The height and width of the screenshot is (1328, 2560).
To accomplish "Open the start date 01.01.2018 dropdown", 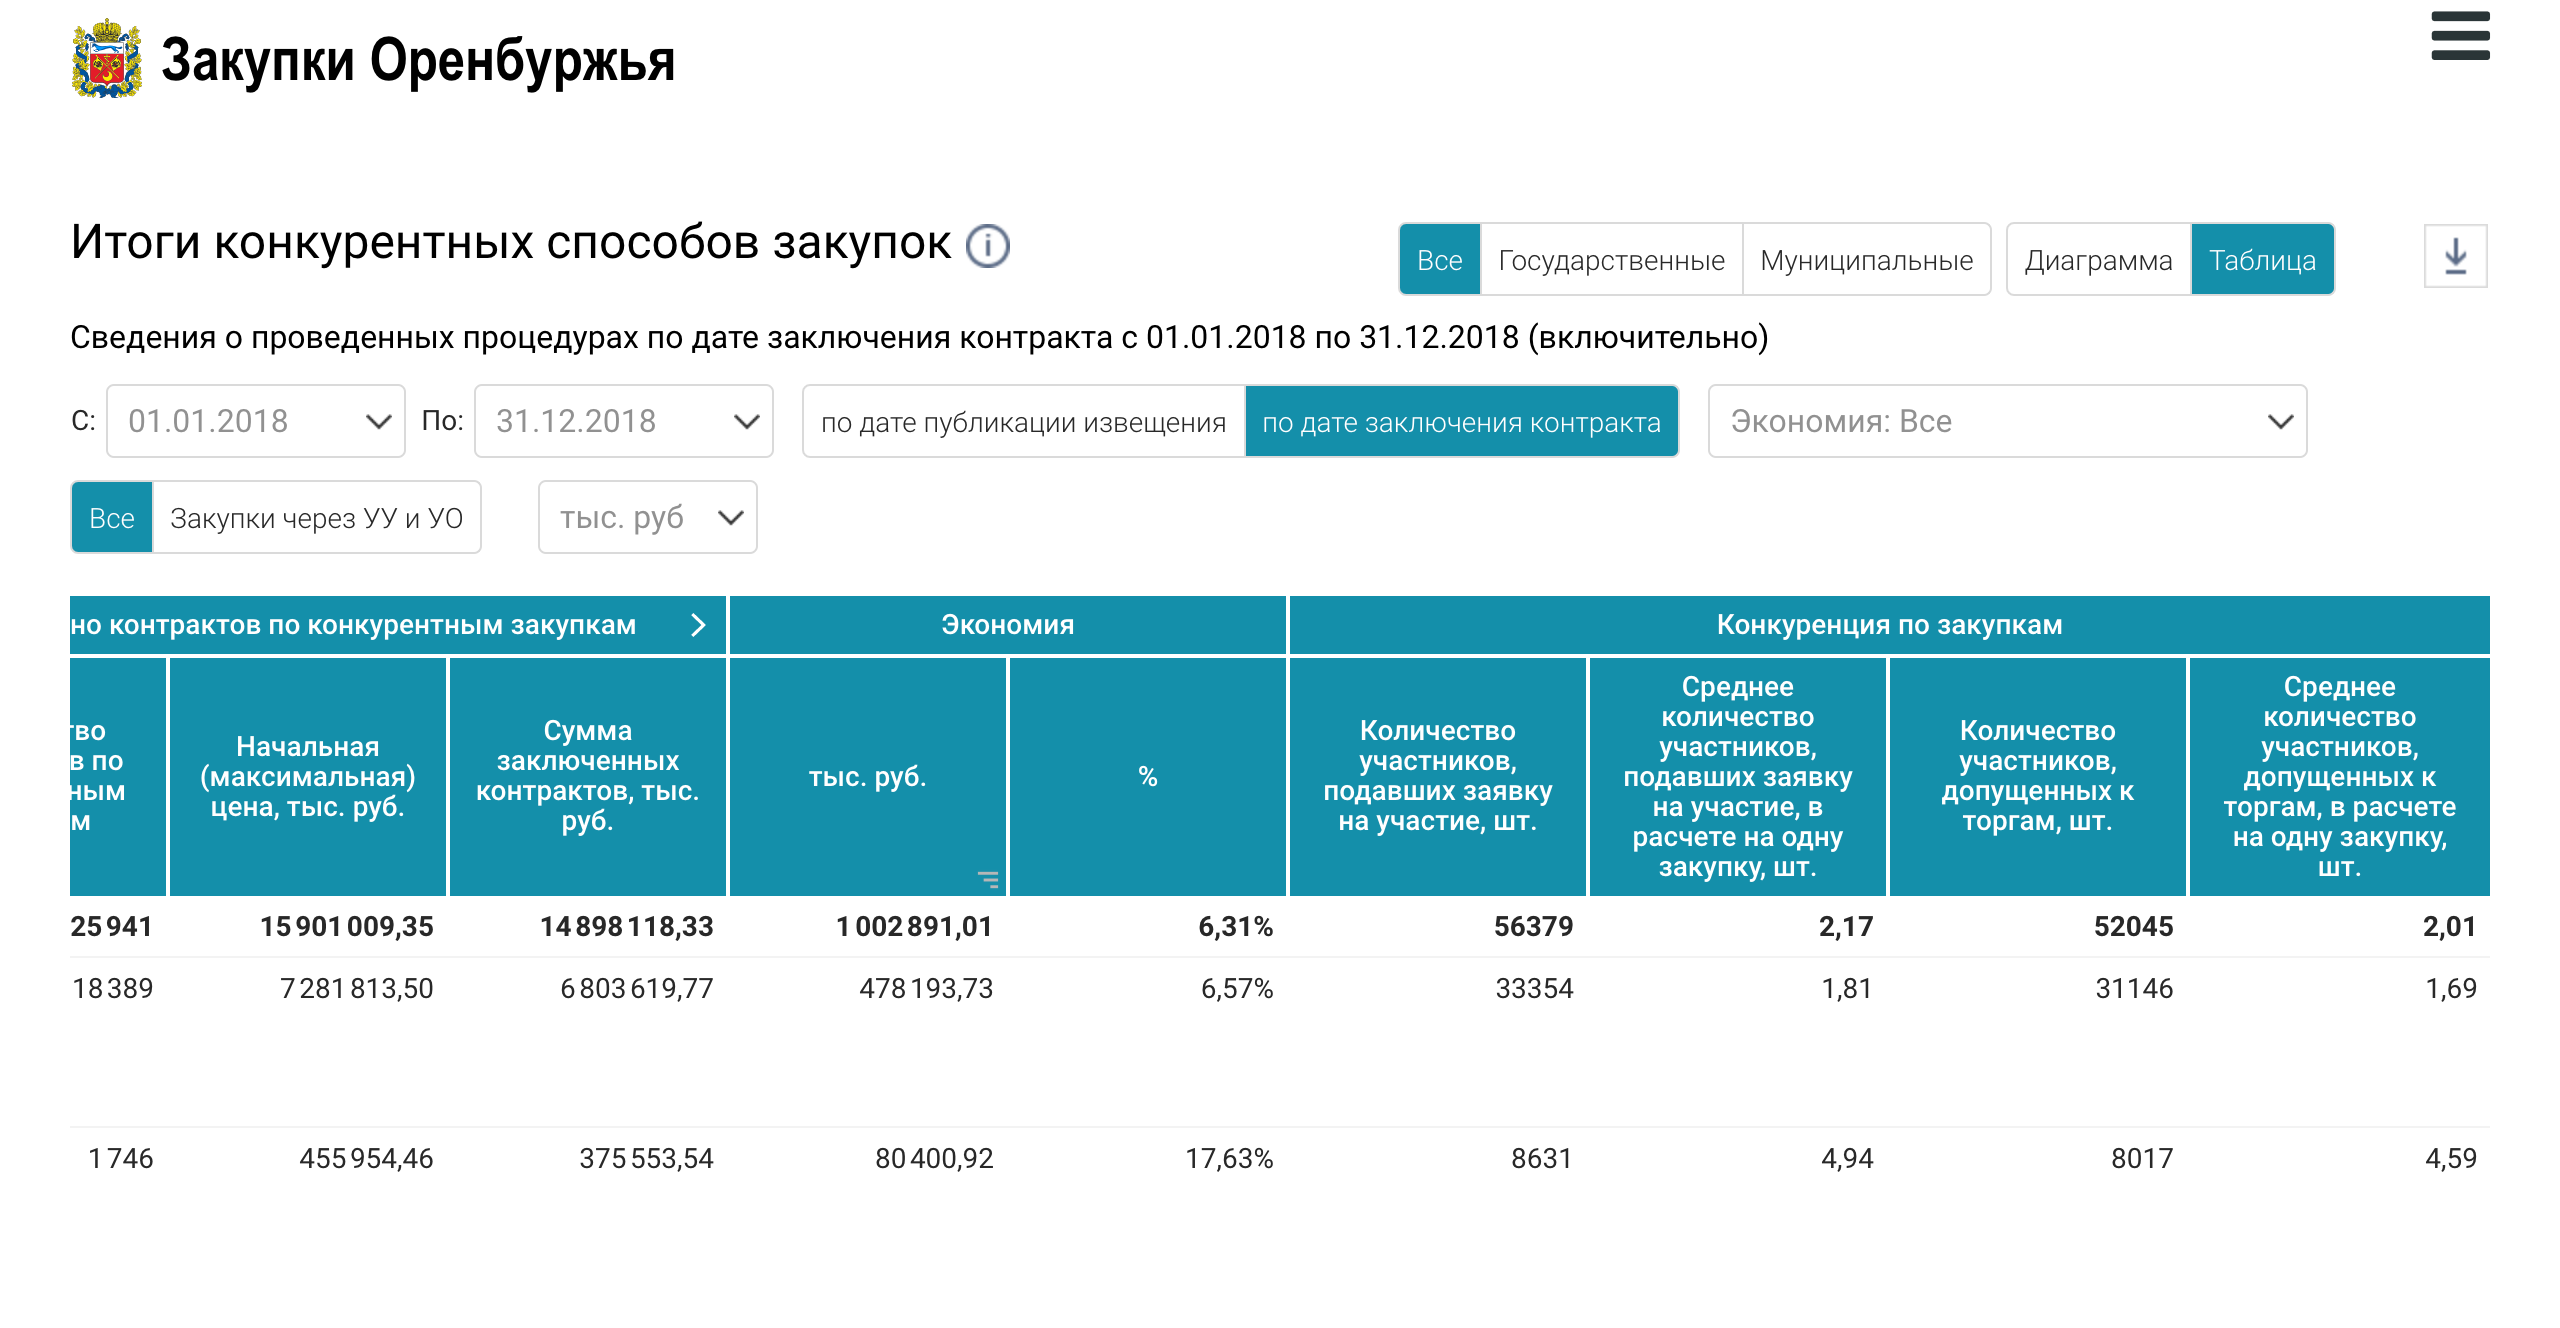I will pos(256,421).
